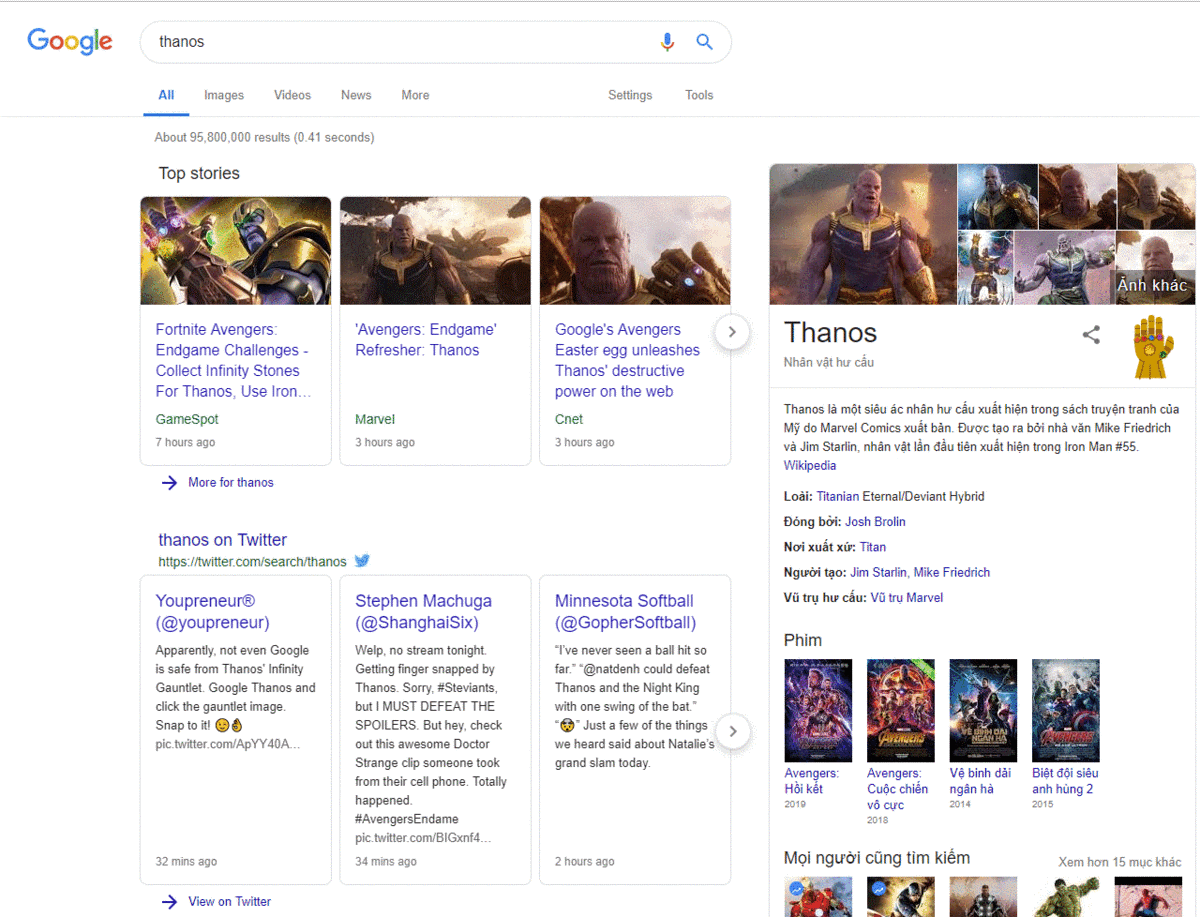
Task: Switch to the Images tab
Action: pos(223,95)
